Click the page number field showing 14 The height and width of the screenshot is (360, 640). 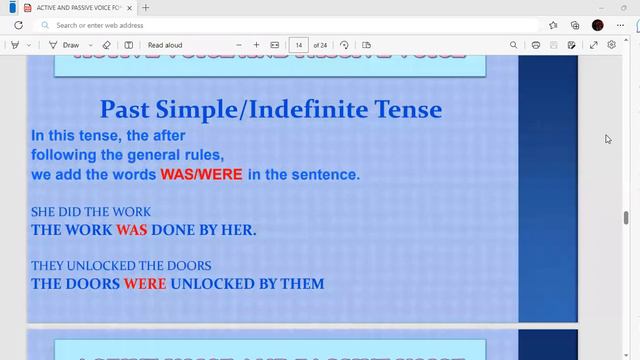(299, 45)
